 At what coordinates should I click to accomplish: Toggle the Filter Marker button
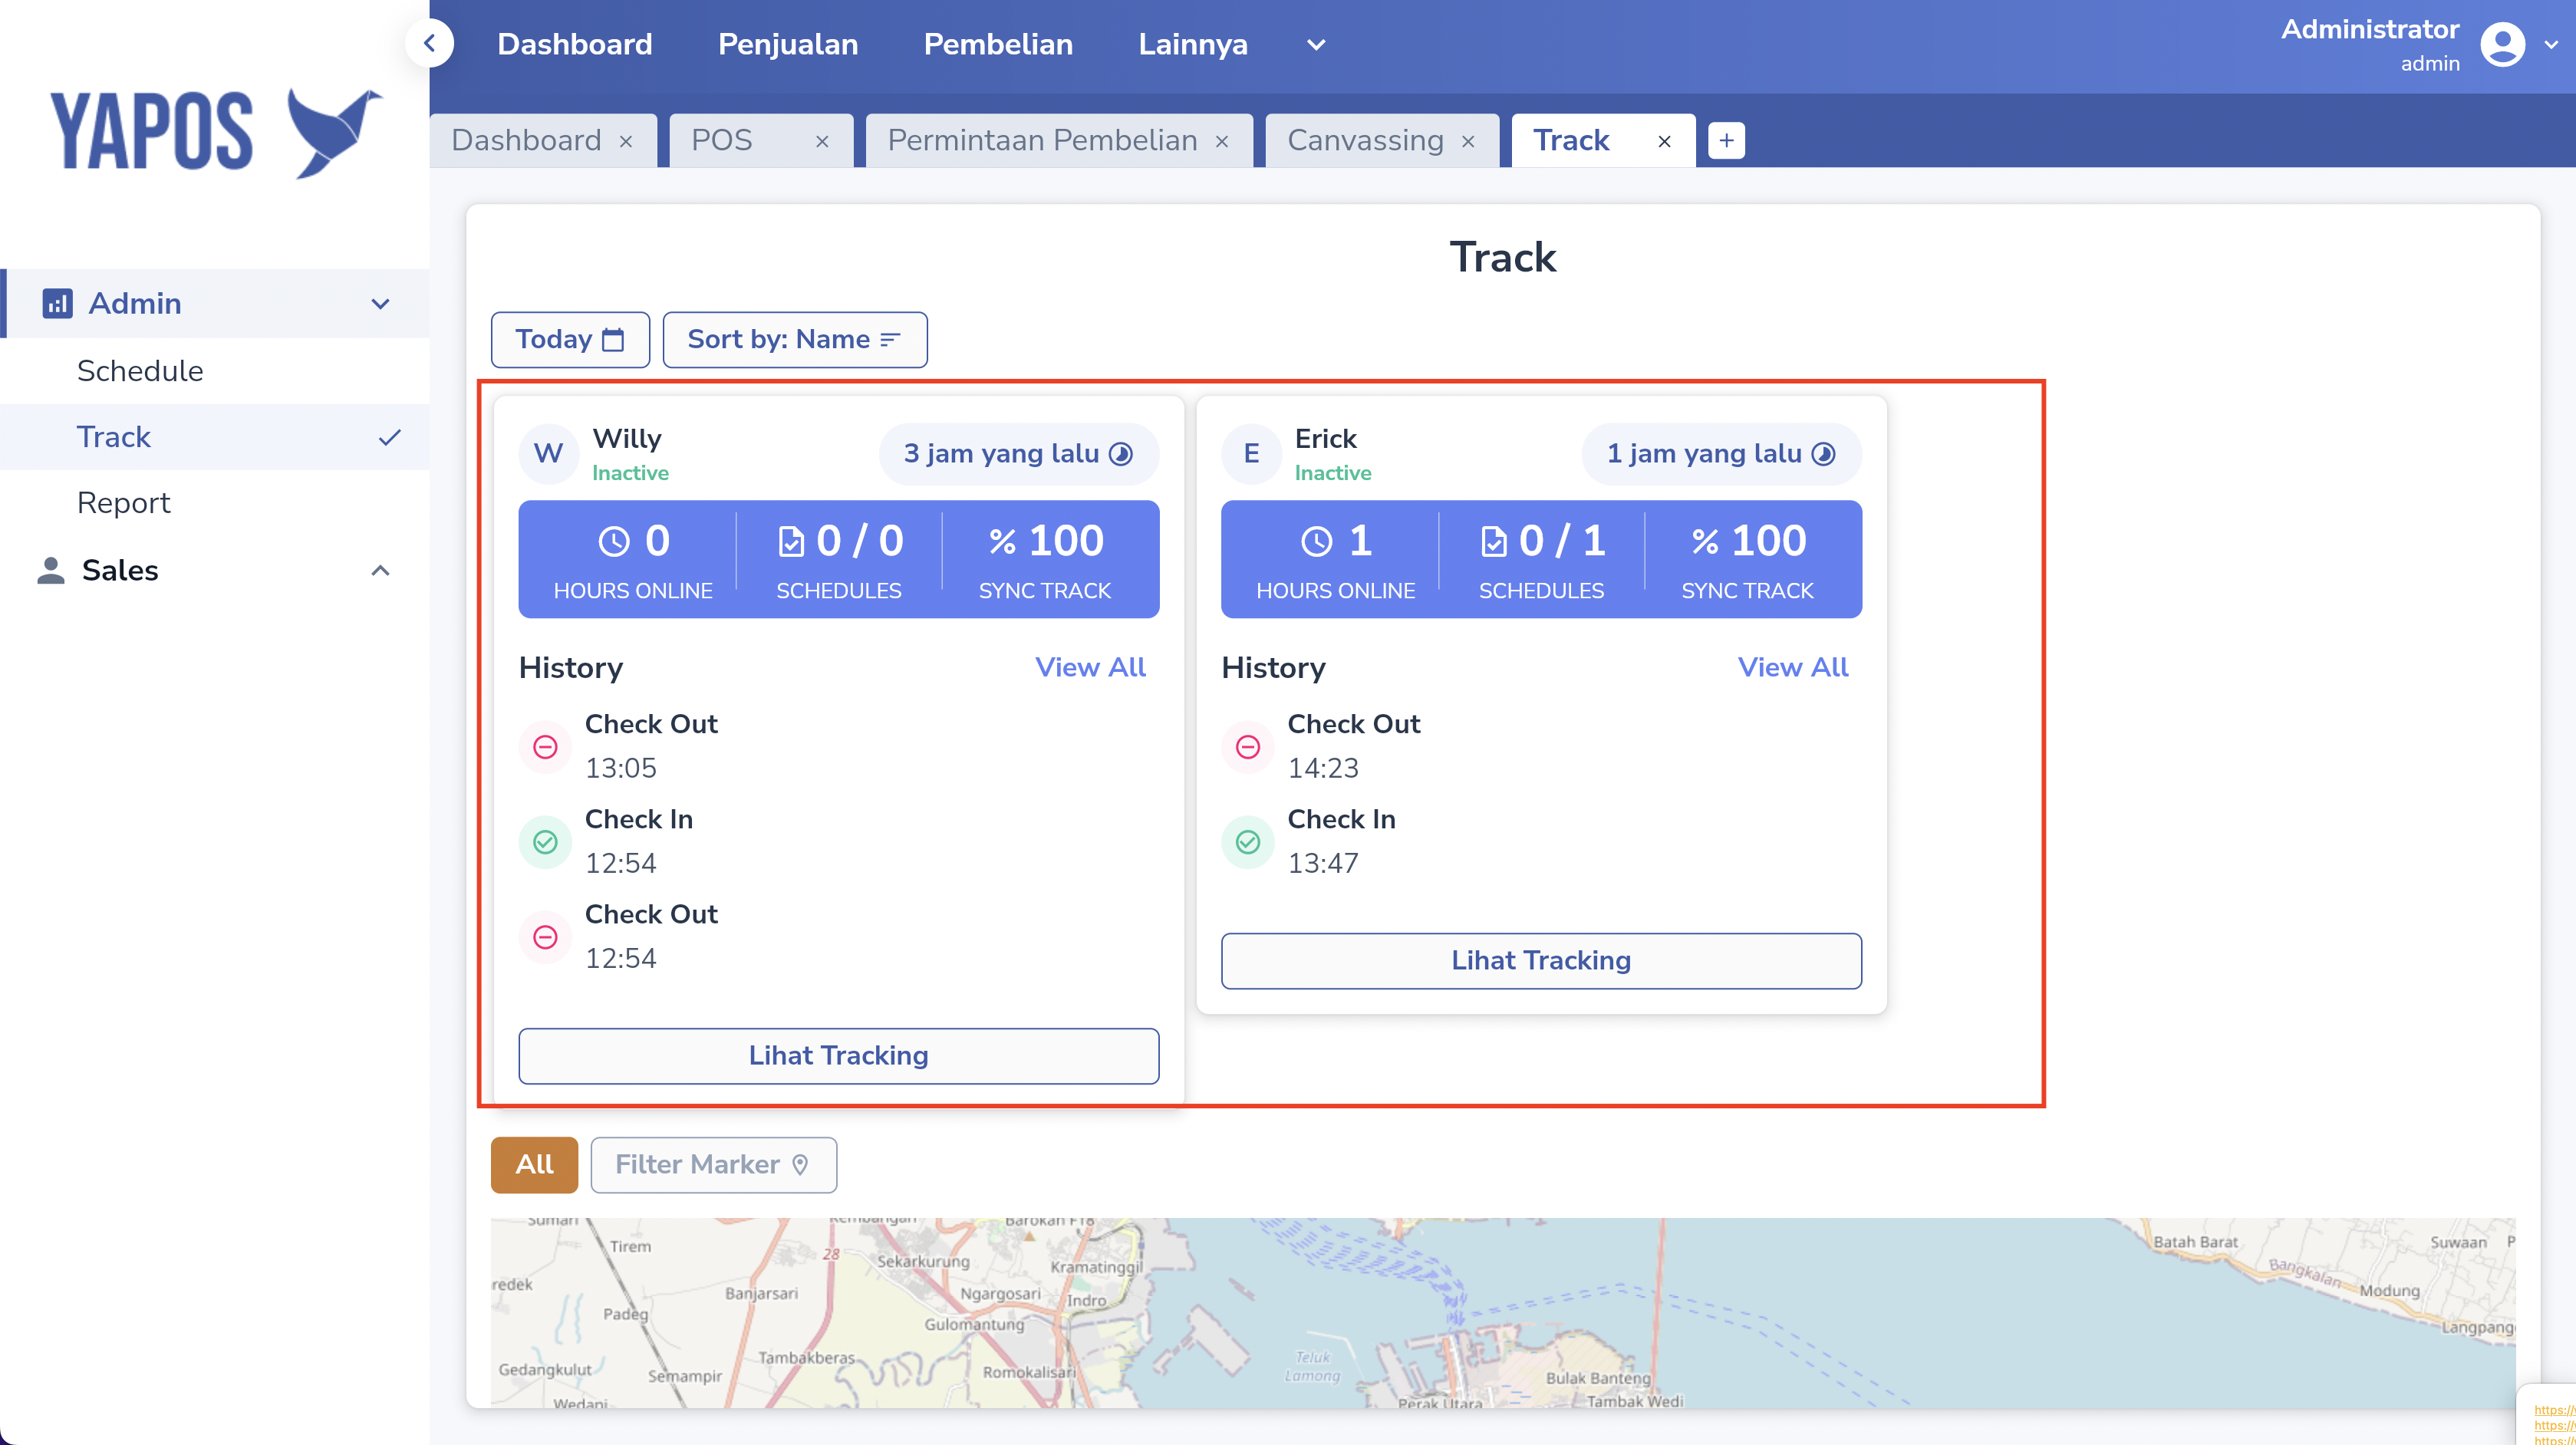coord(713,1164)
